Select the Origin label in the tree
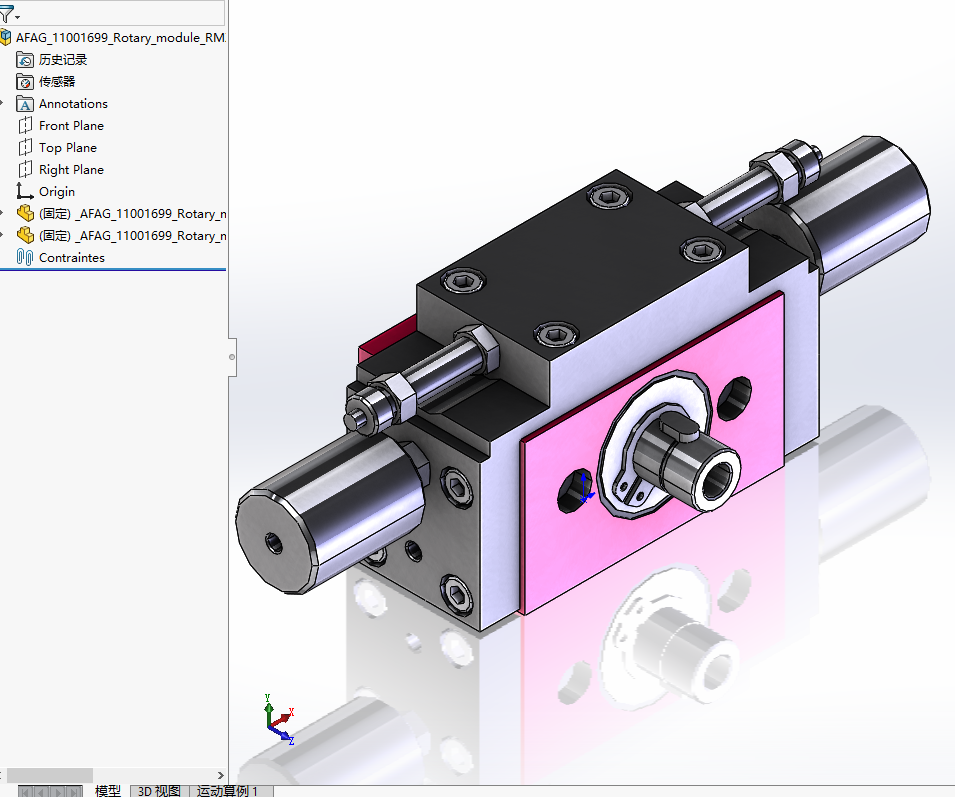 click(57, 191)
